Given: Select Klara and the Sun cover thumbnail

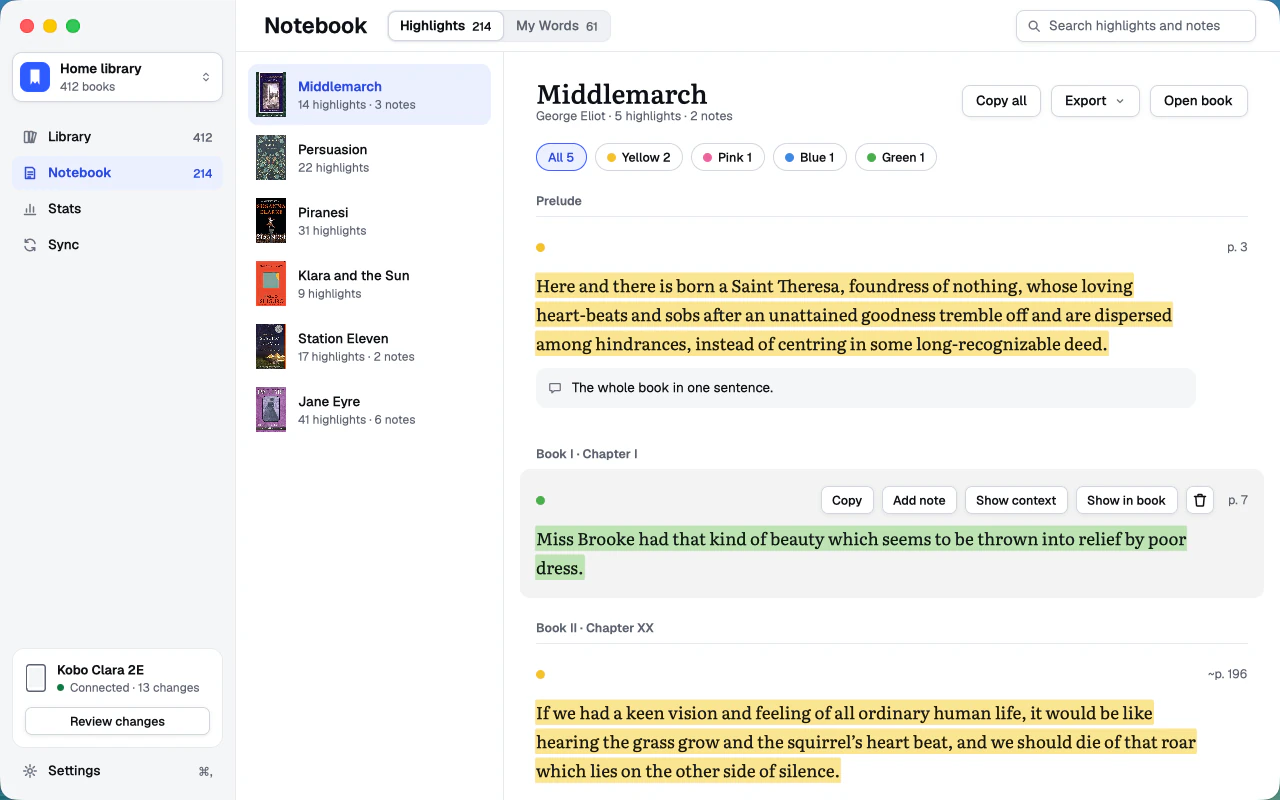Looking at the screenshot, I should click(271, 284).
